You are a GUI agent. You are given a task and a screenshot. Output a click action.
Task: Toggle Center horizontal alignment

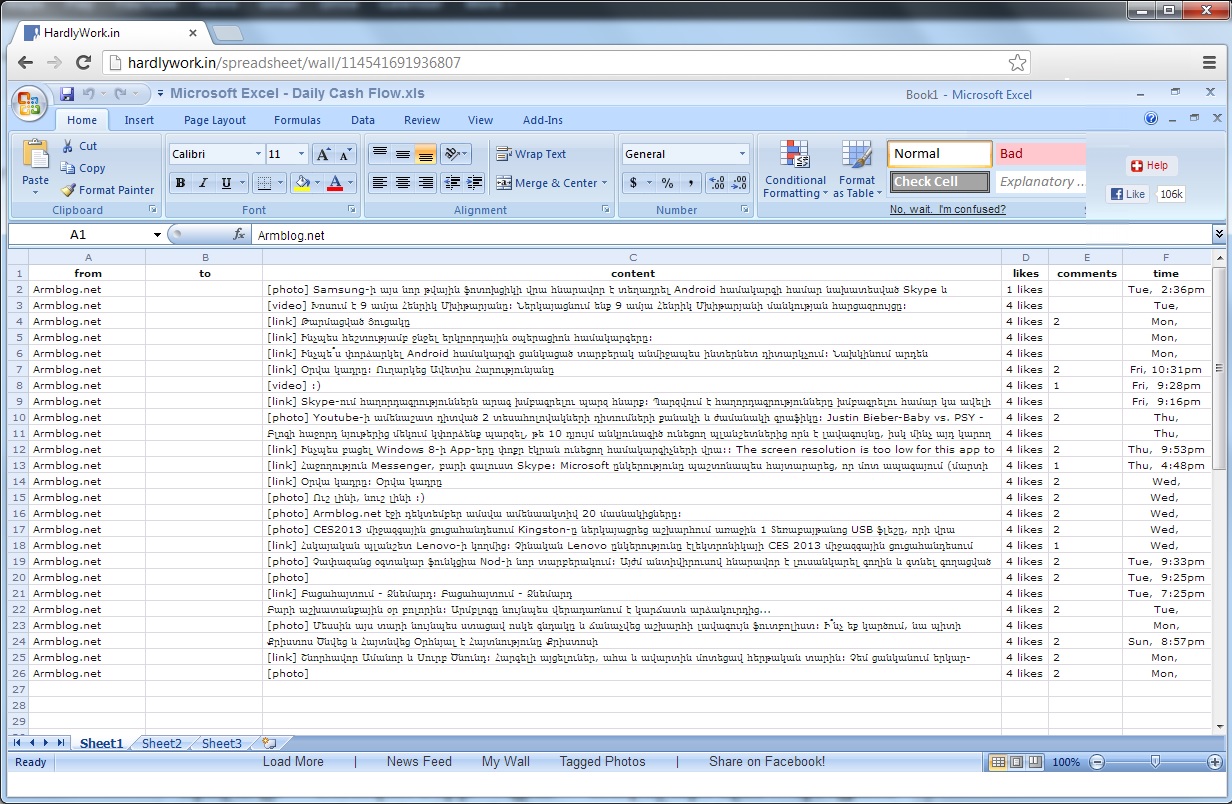pos(402,183)
